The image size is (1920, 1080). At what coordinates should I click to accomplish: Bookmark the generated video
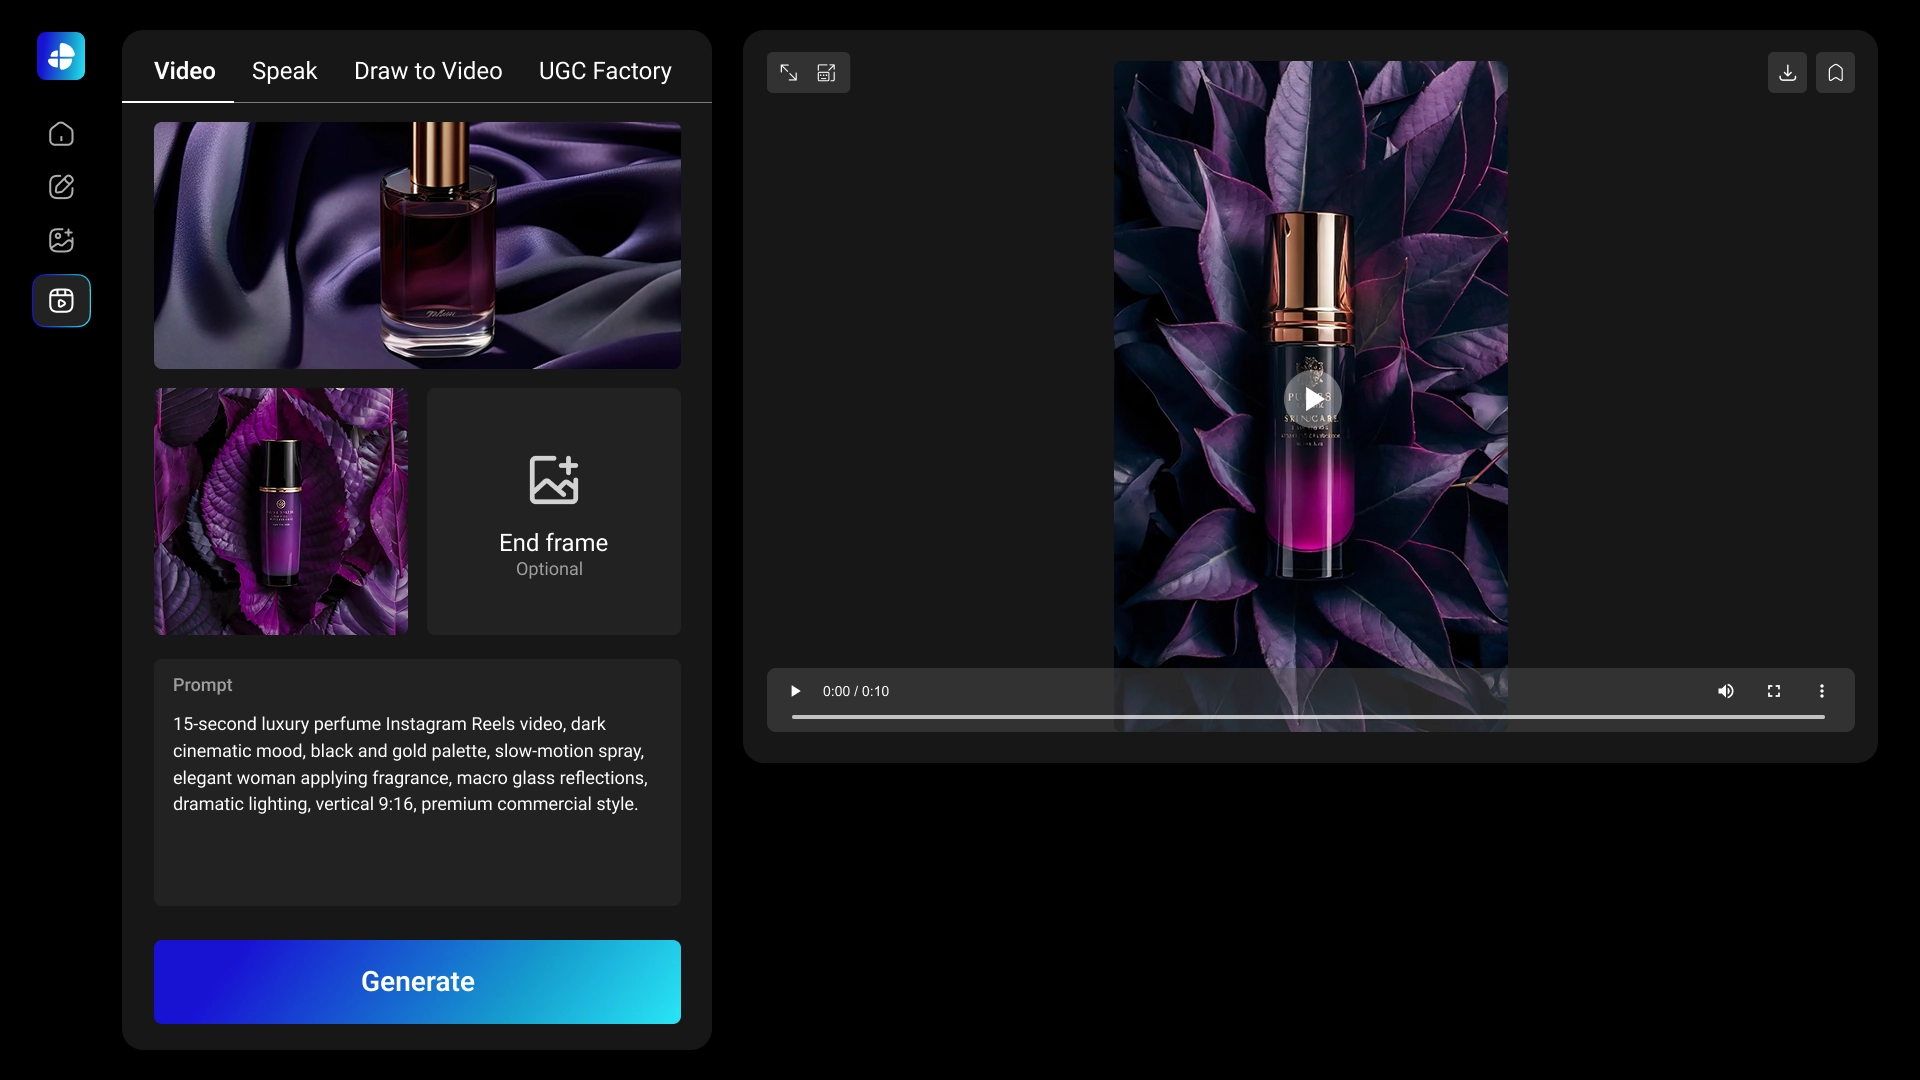(1835, 73)
